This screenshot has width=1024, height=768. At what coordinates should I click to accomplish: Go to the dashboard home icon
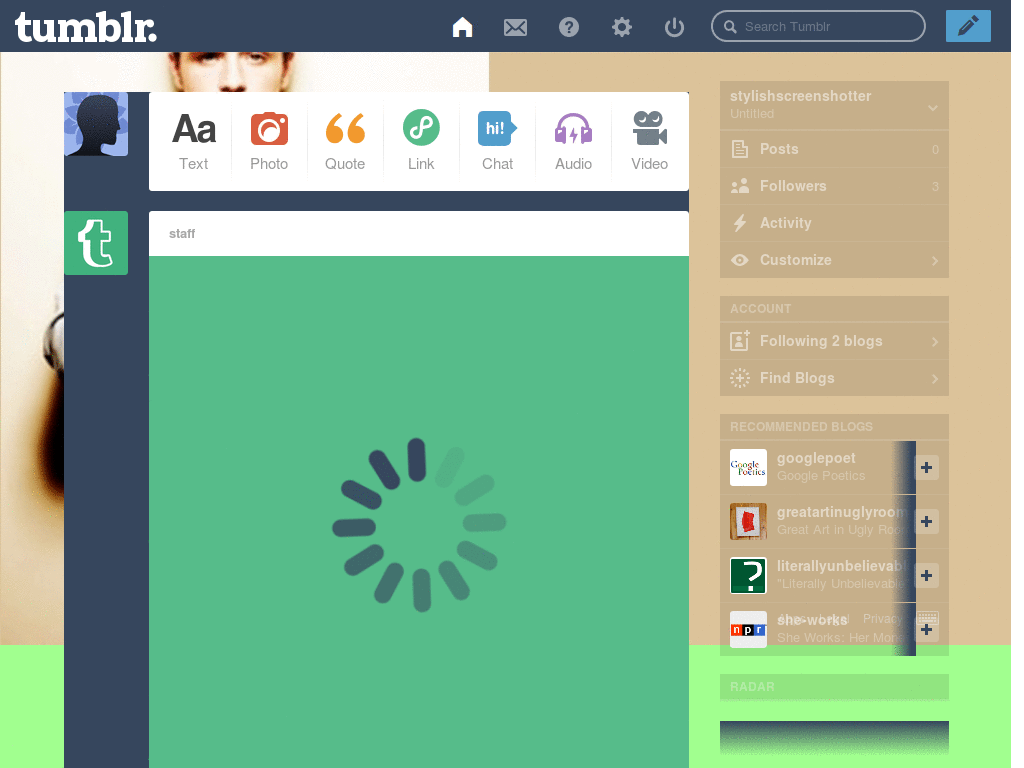tap(462, 27)
